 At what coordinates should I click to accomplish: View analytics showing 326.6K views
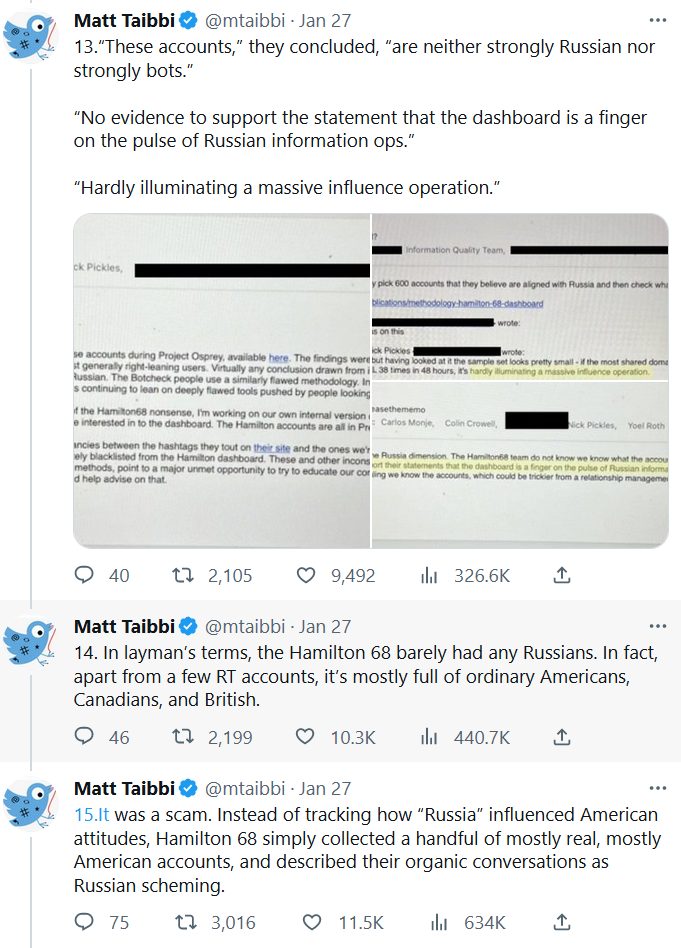(431, 575)
